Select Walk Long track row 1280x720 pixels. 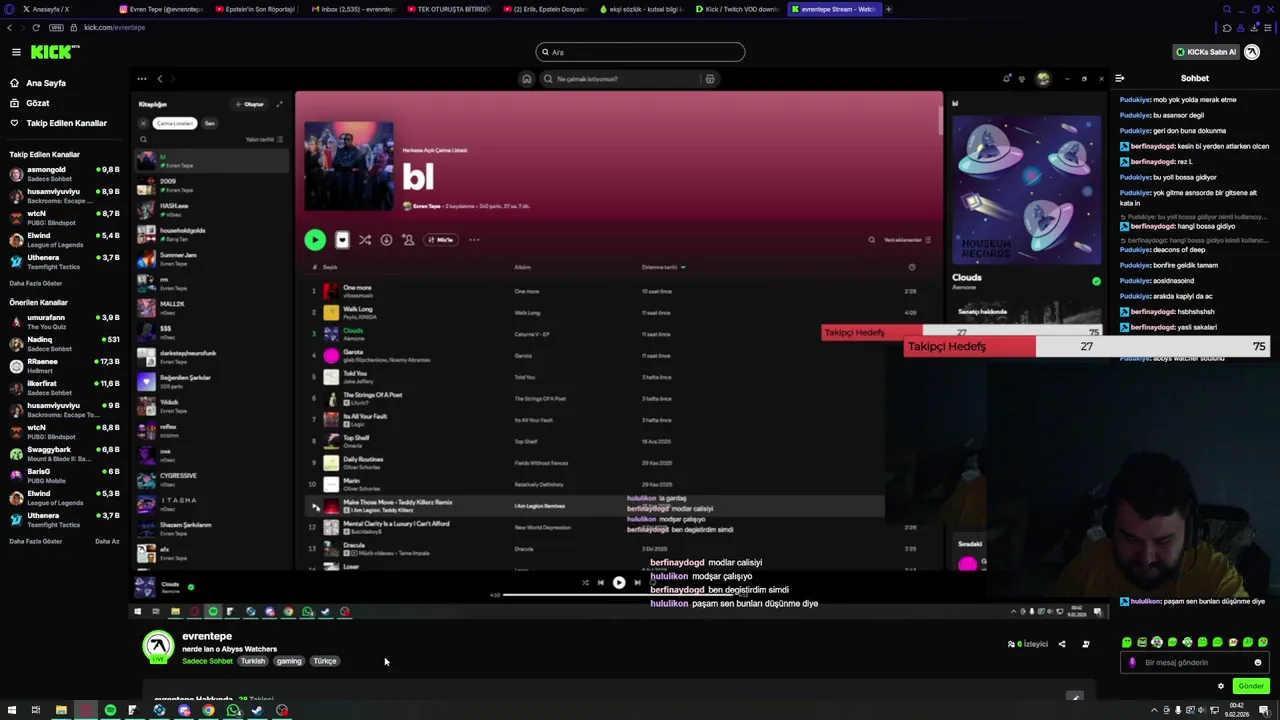click(x=614, y=313)
